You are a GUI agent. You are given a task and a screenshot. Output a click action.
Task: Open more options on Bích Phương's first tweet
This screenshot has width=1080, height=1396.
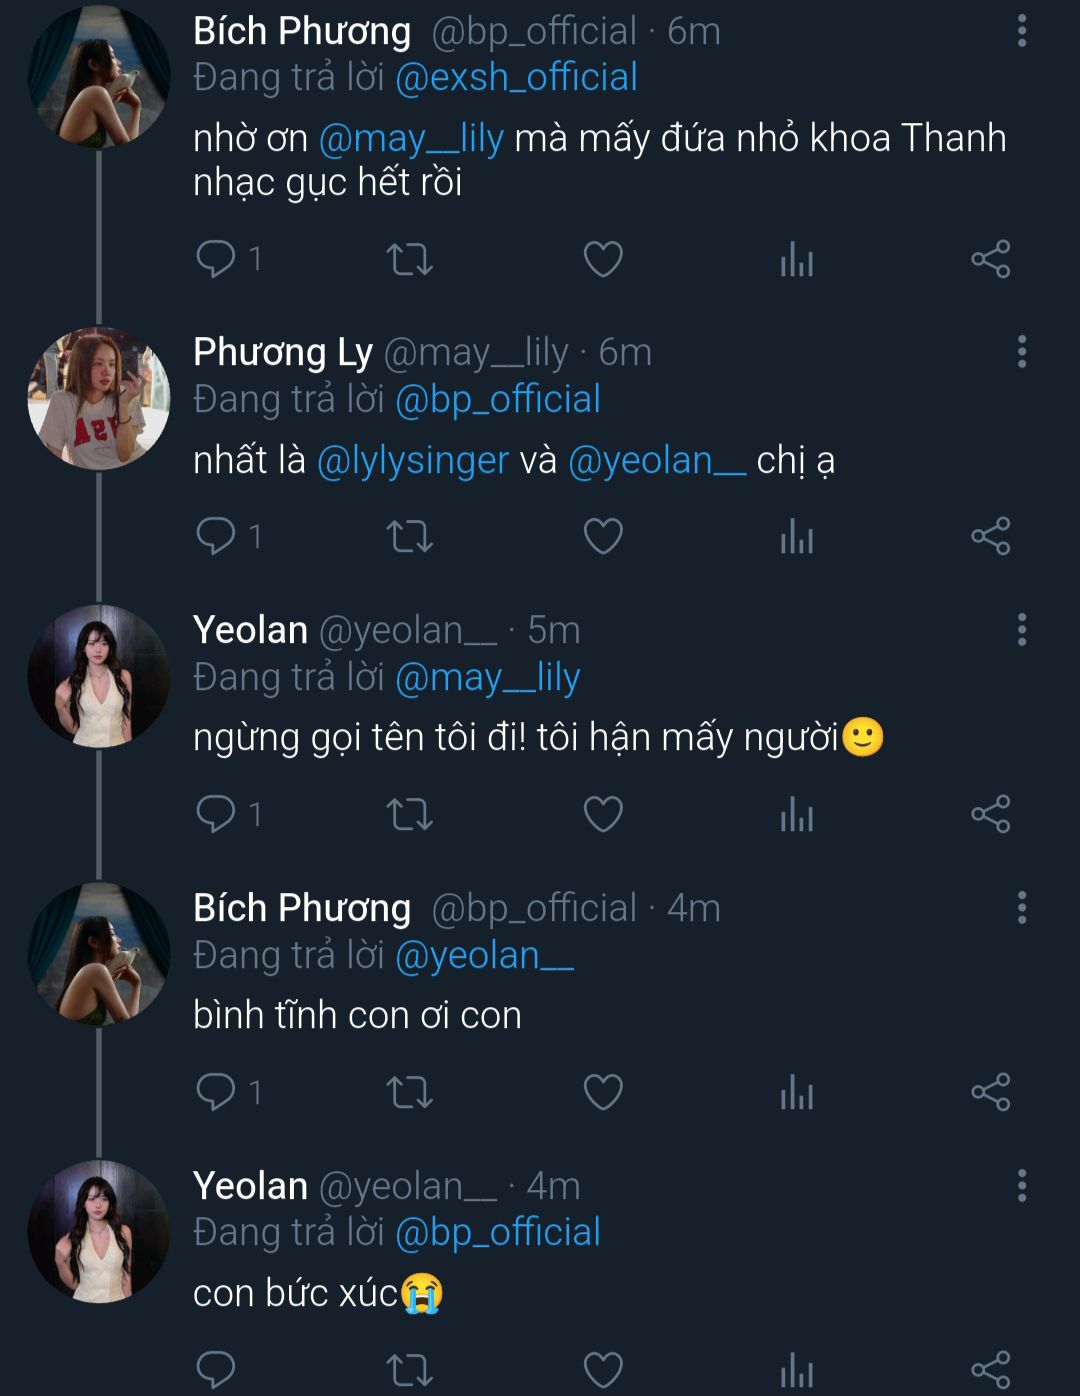coord(1021,31)
